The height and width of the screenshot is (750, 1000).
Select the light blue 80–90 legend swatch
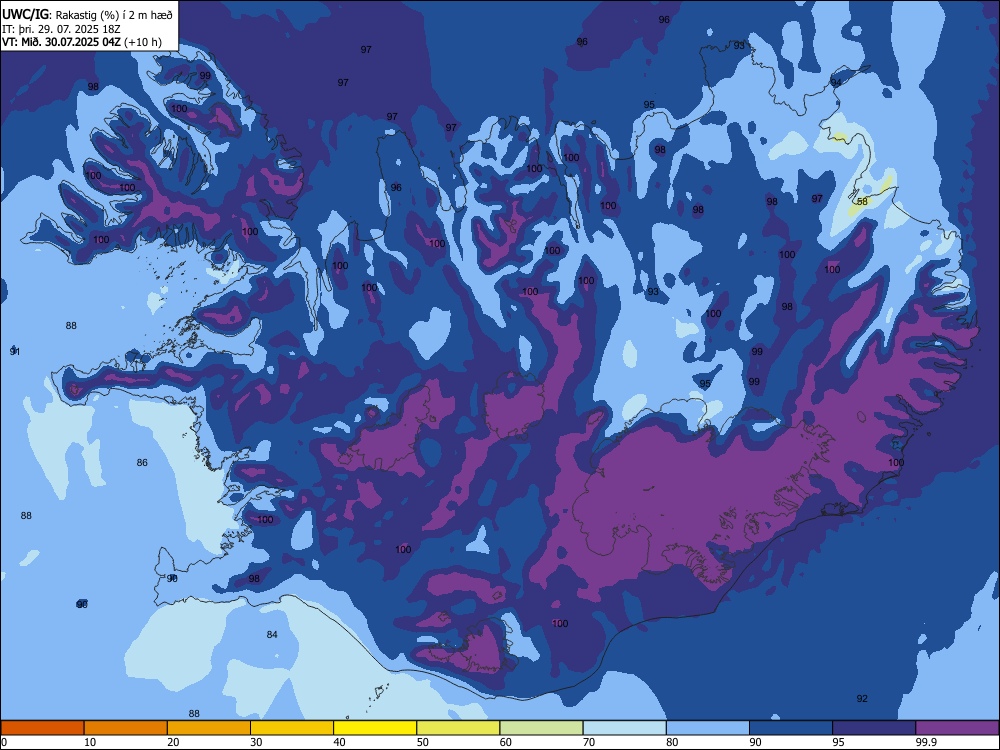[708, 728]
